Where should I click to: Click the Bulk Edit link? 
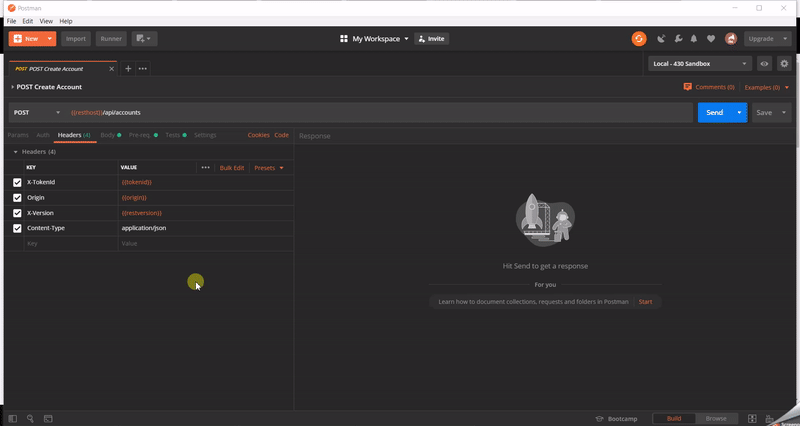click(232, 168)
